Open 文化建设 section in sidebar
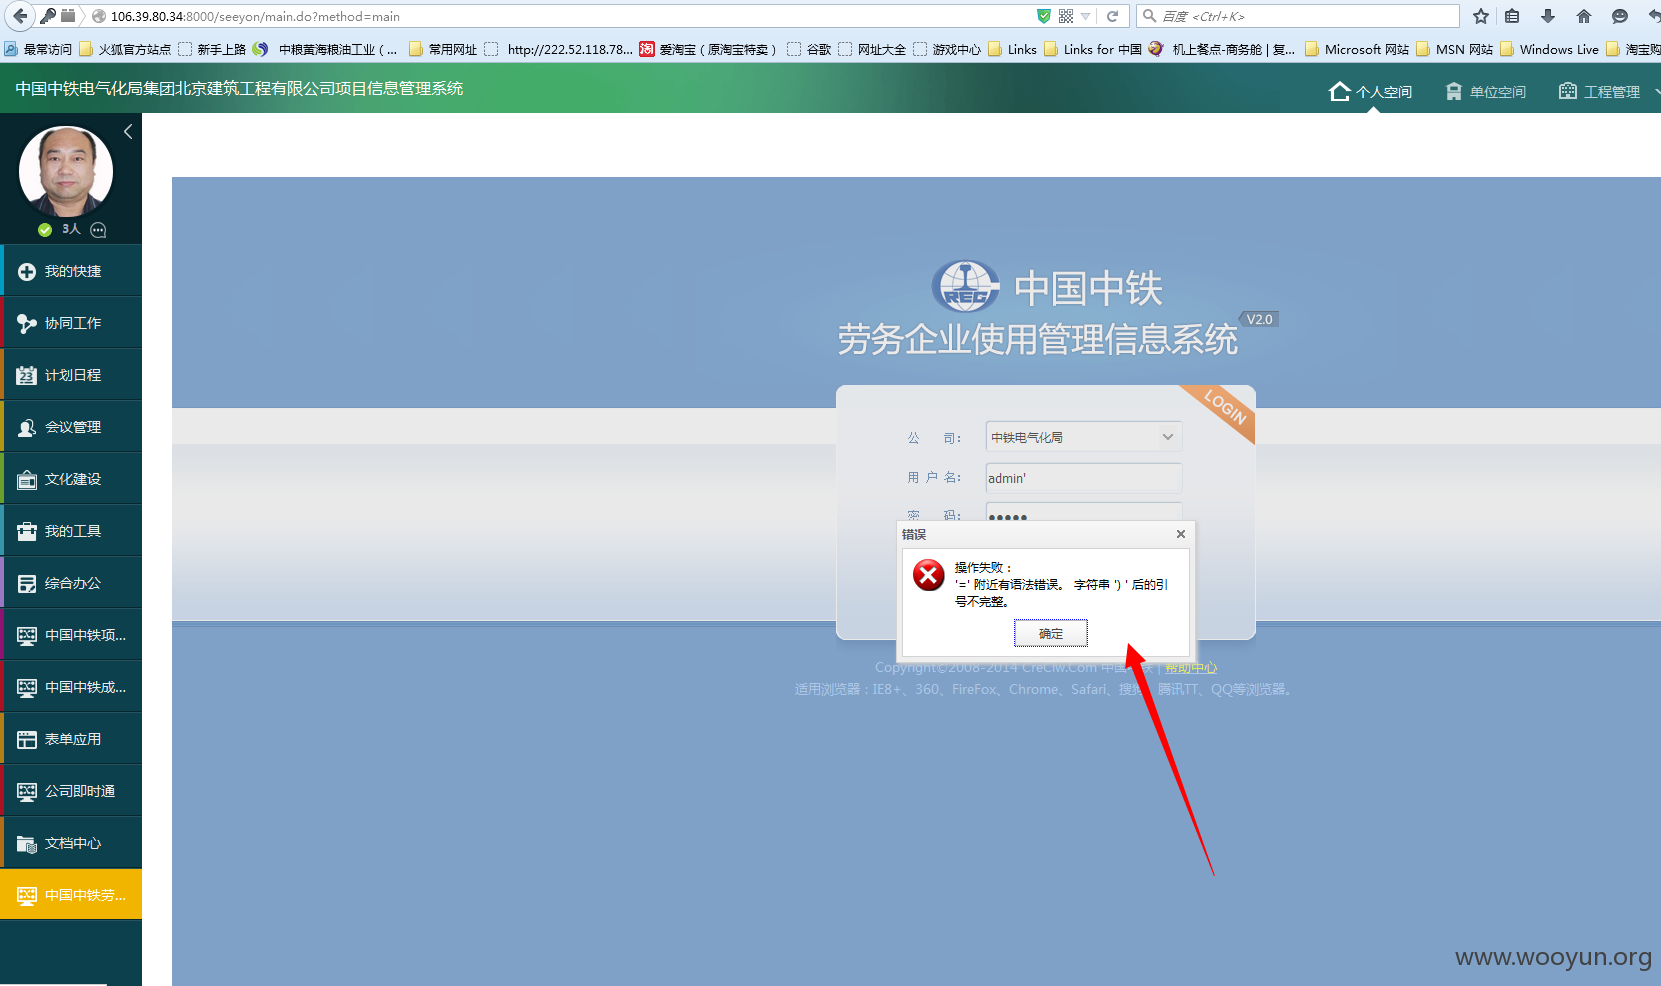 pos(71,479)
